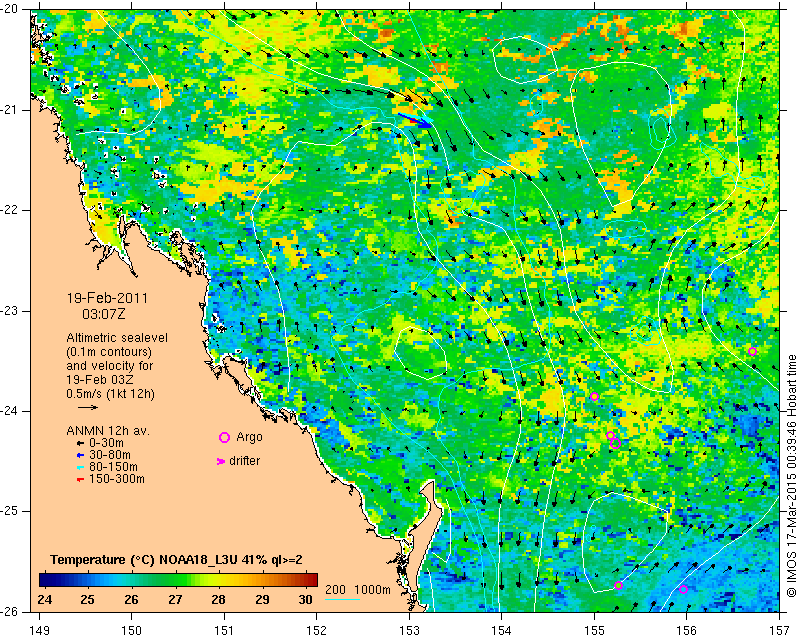Click the 0.5m/s velocity scale arrow

[x=88, y=407]
